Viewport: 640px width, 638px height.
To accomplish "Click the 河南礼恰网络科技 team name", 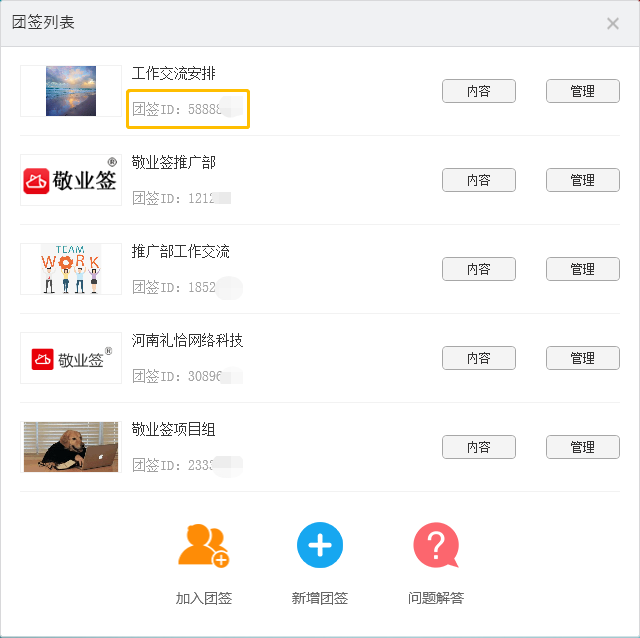I will click(x=187, y=340).
